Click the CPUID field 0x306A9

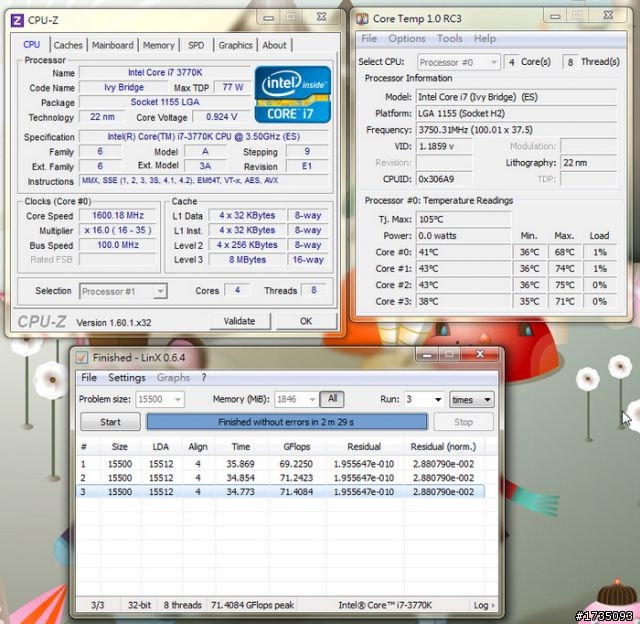444,179
